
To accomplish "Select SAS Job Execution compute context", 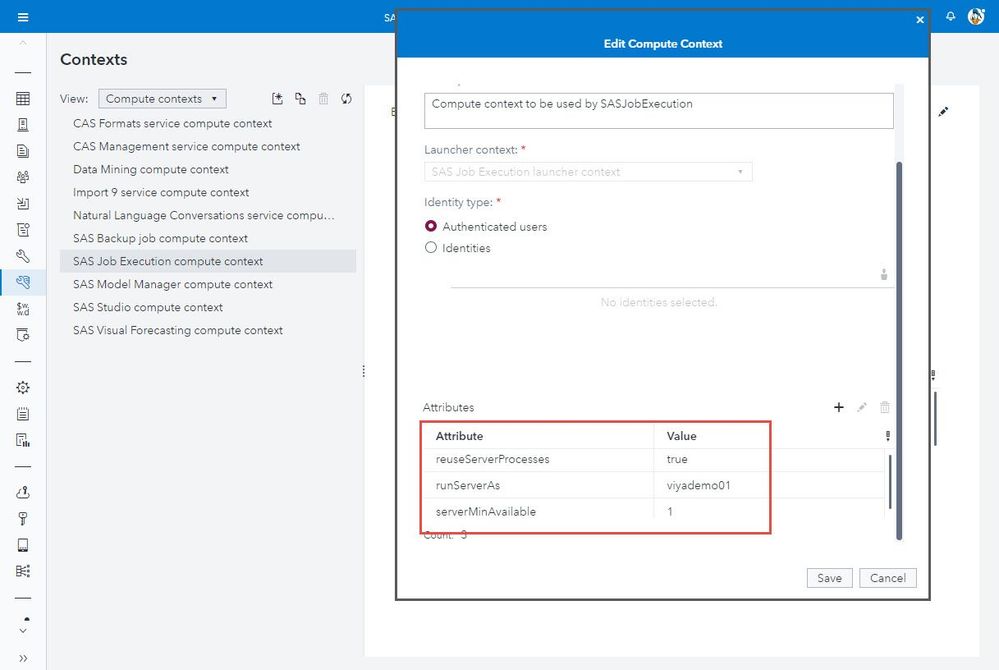I will [x=208, y=261].
